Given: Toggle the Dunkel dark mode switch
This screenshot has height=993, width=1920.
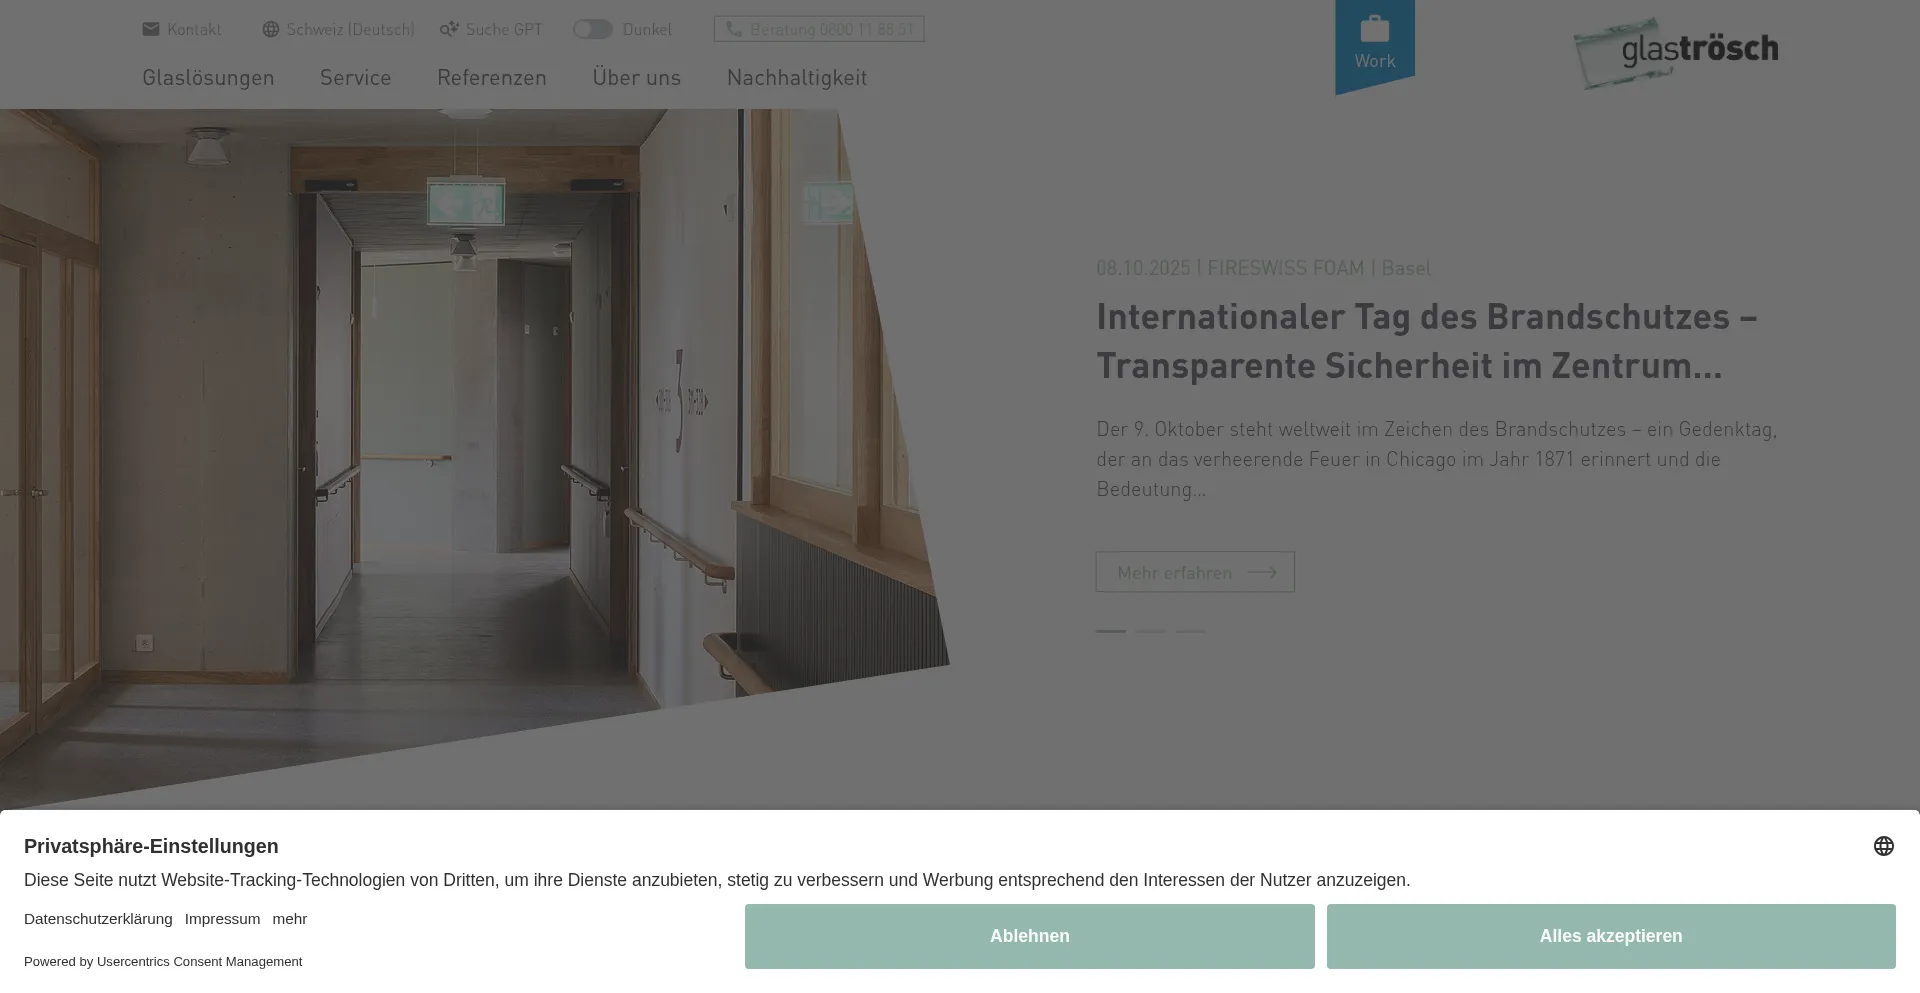Looking at the screenshot, I should click(x=592, y=29).
